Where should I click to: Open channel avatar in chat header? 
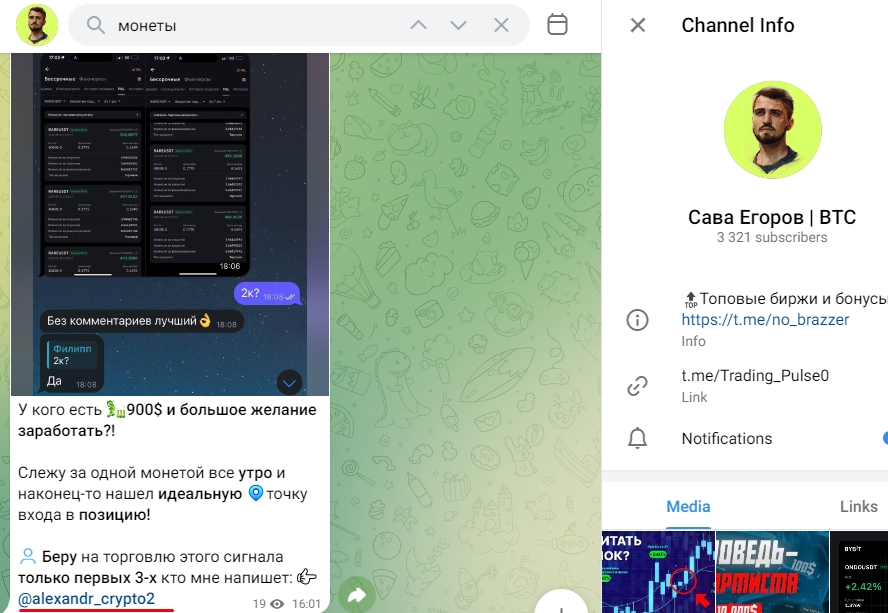37,25
